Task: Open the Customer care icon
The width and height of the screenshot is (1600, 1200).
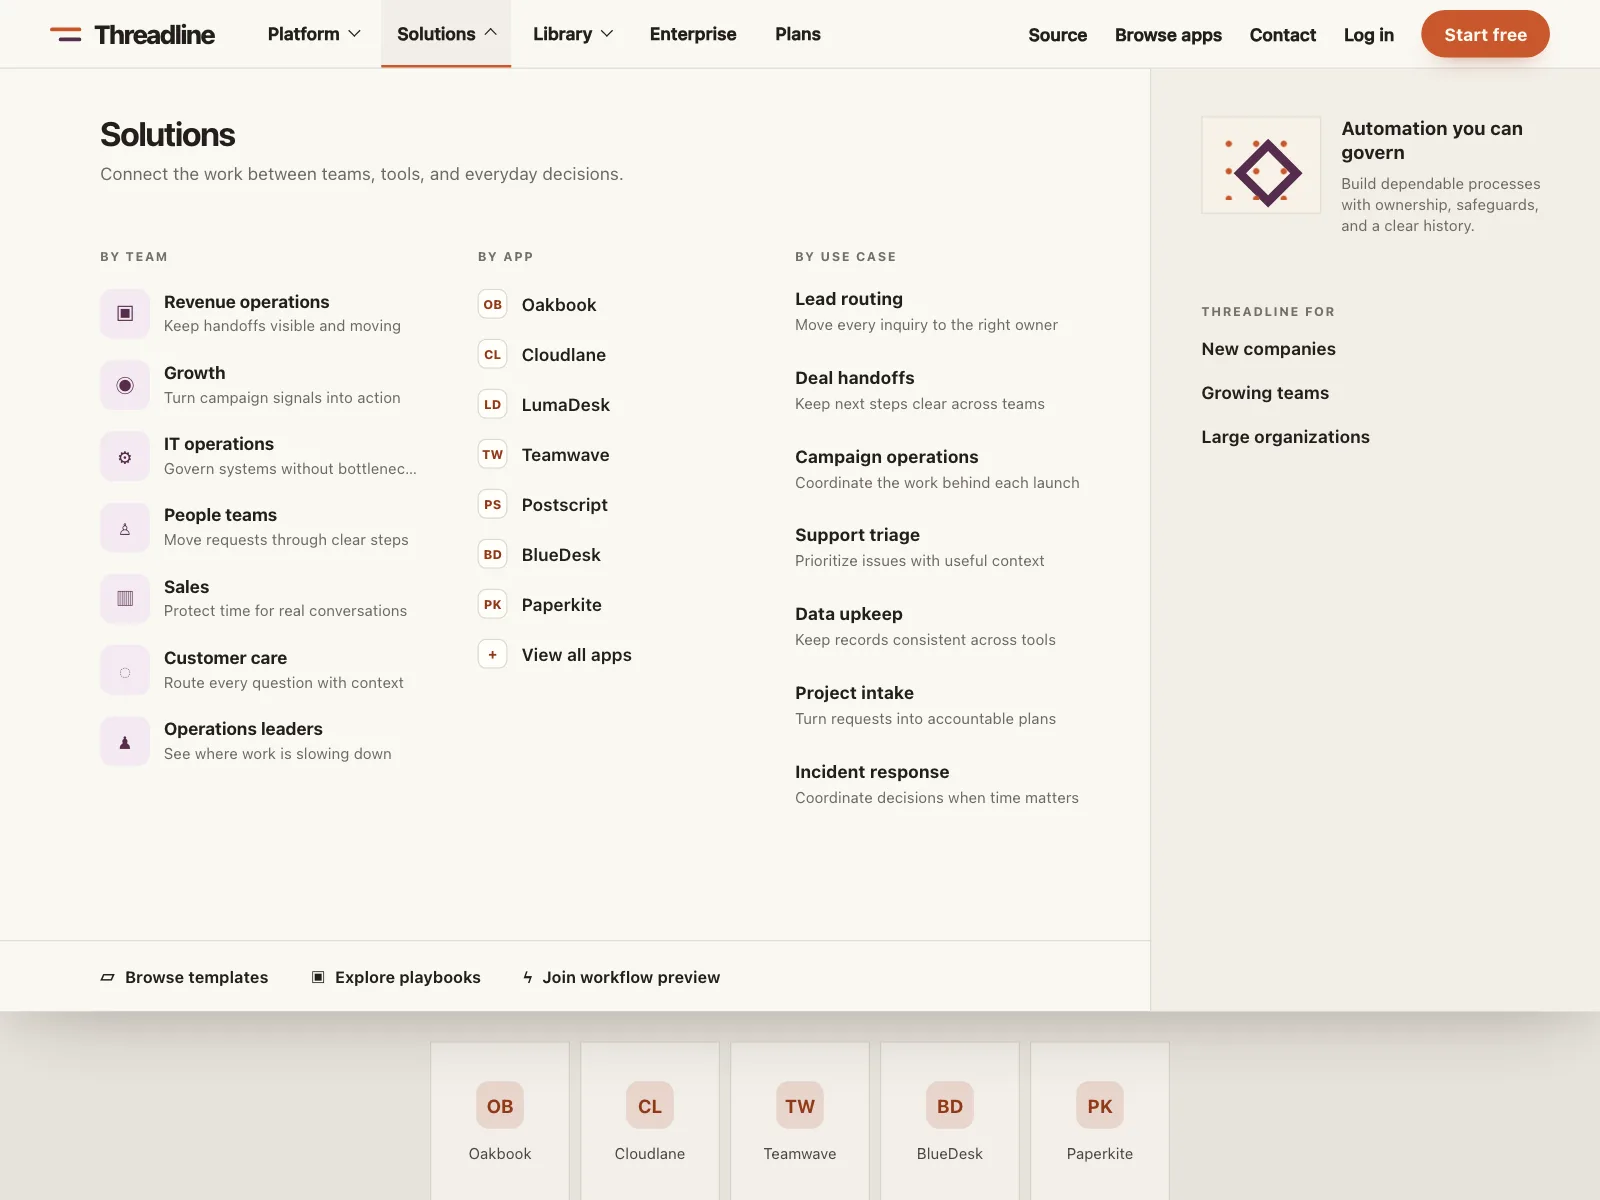Action: 125,670
